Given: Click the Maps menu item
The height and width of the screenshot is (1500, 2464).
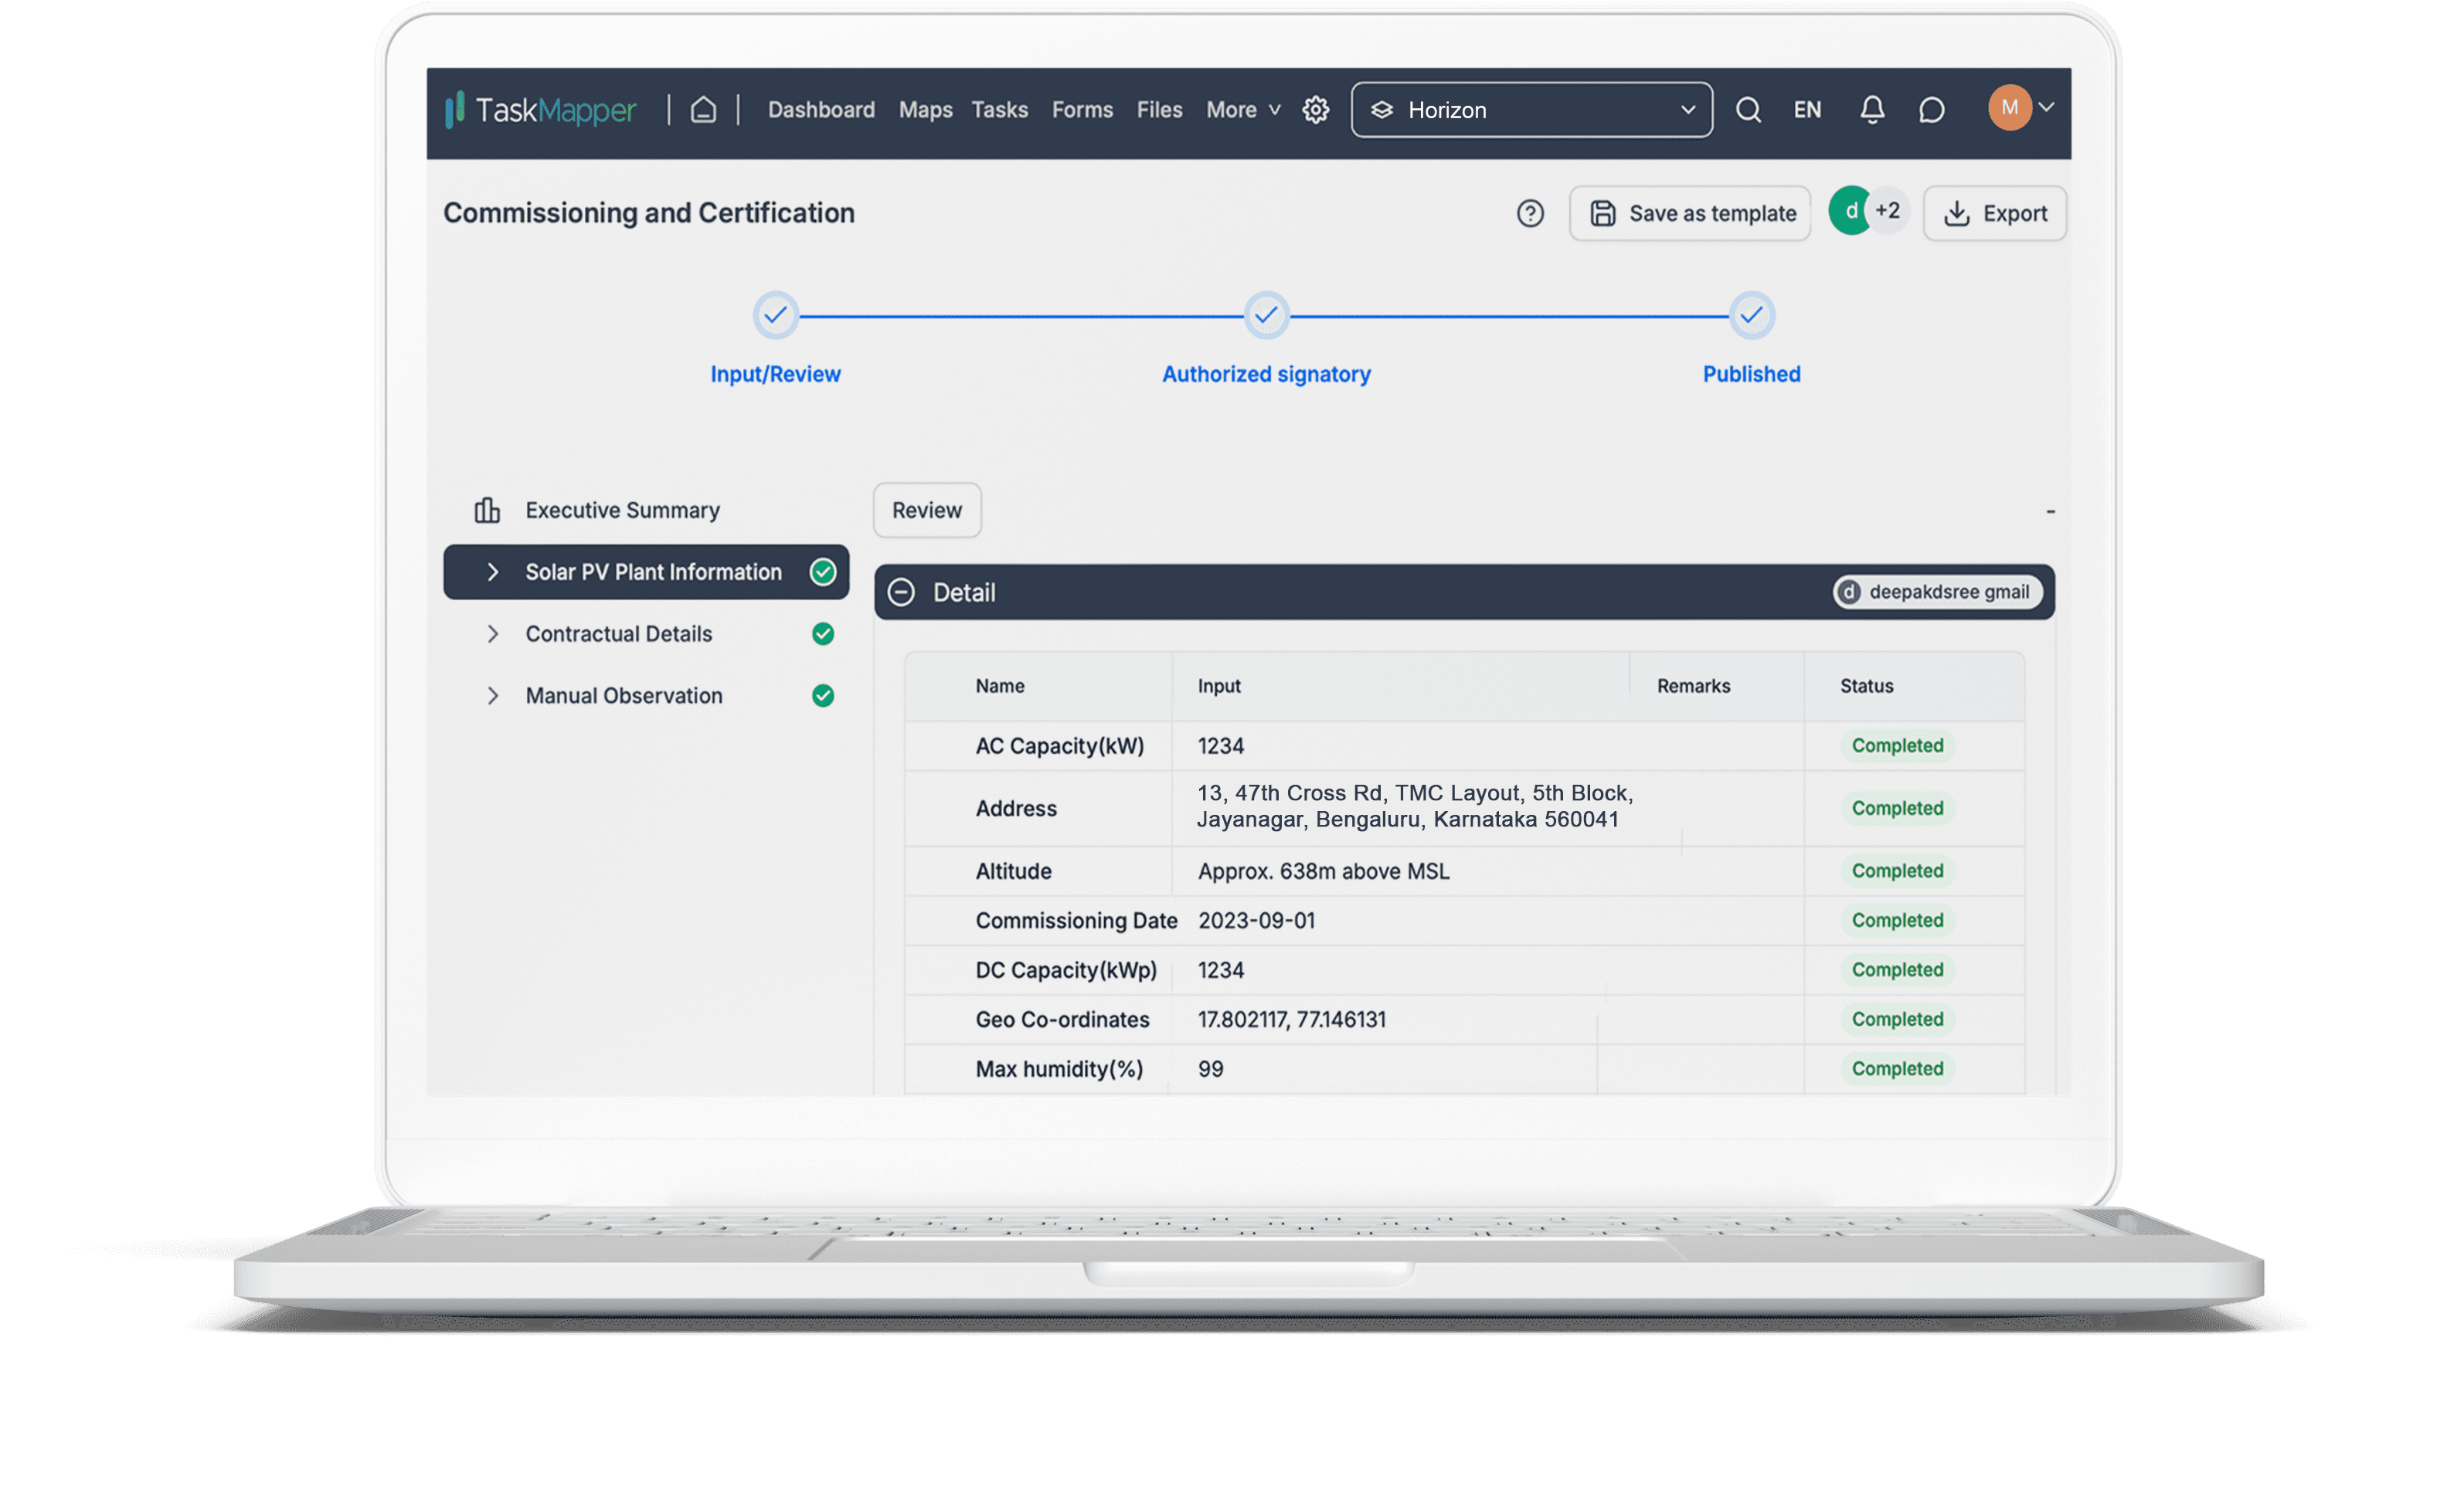Looking at the screenshot, I should pos(924,109).
